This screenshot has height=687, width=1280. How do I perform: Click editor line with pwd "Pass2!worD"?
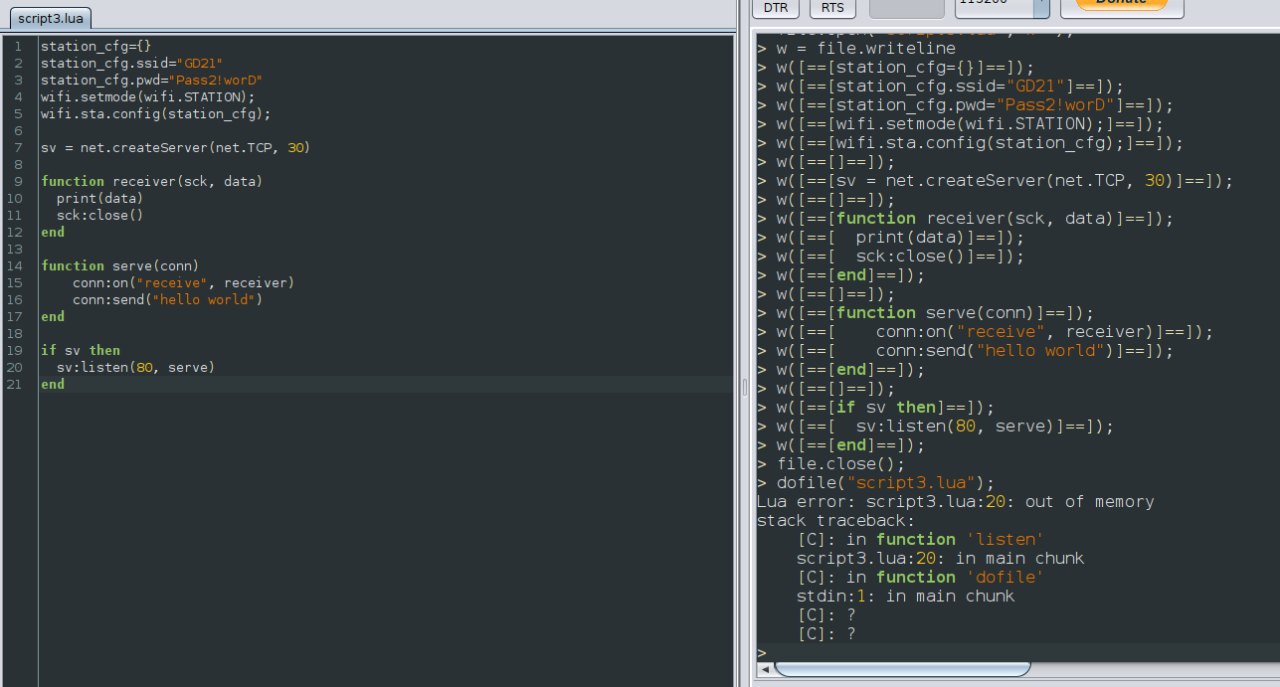pyautogui.click(x=152, y=80)
